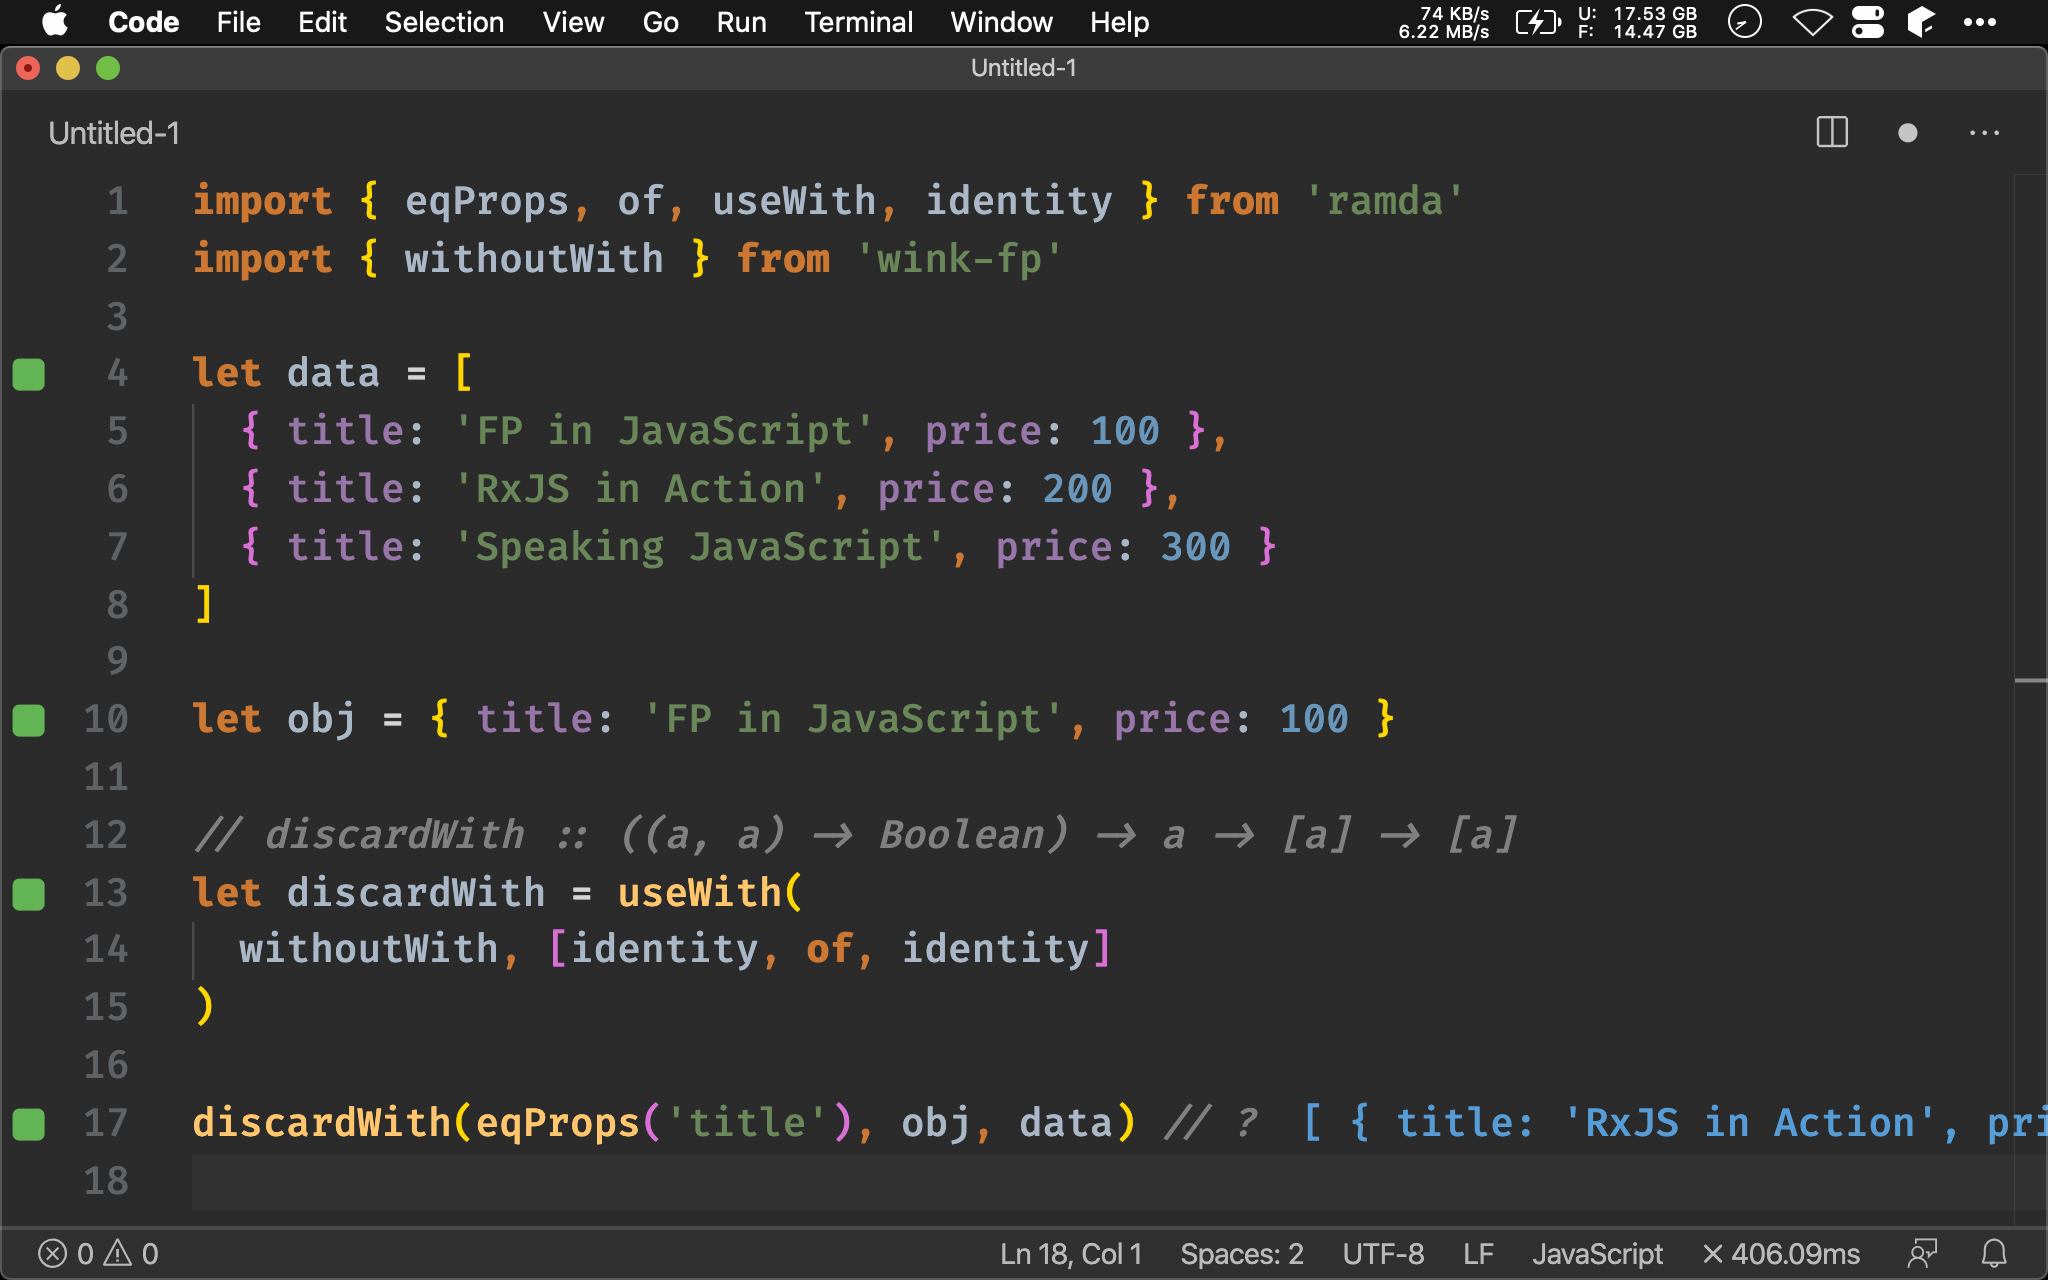
Task: Change indentation via Spaces: 2
Action: 1242,1254
